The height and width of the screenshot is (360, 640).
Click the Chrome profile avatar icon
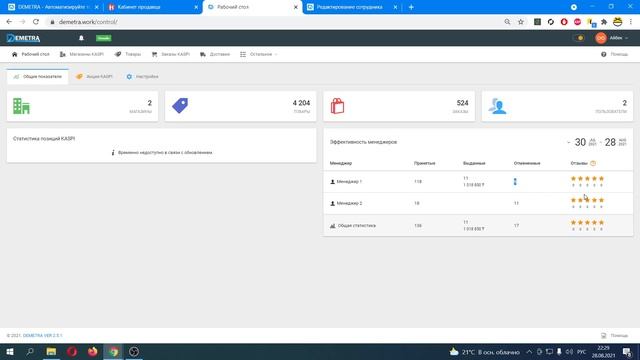point(618,22)
